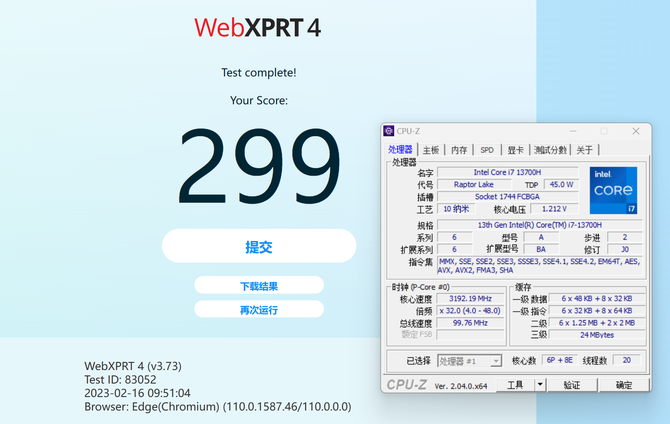Click the 工具 tools button
The height and width of the screenshot is (424, 670).
click(x=515, y=385)
